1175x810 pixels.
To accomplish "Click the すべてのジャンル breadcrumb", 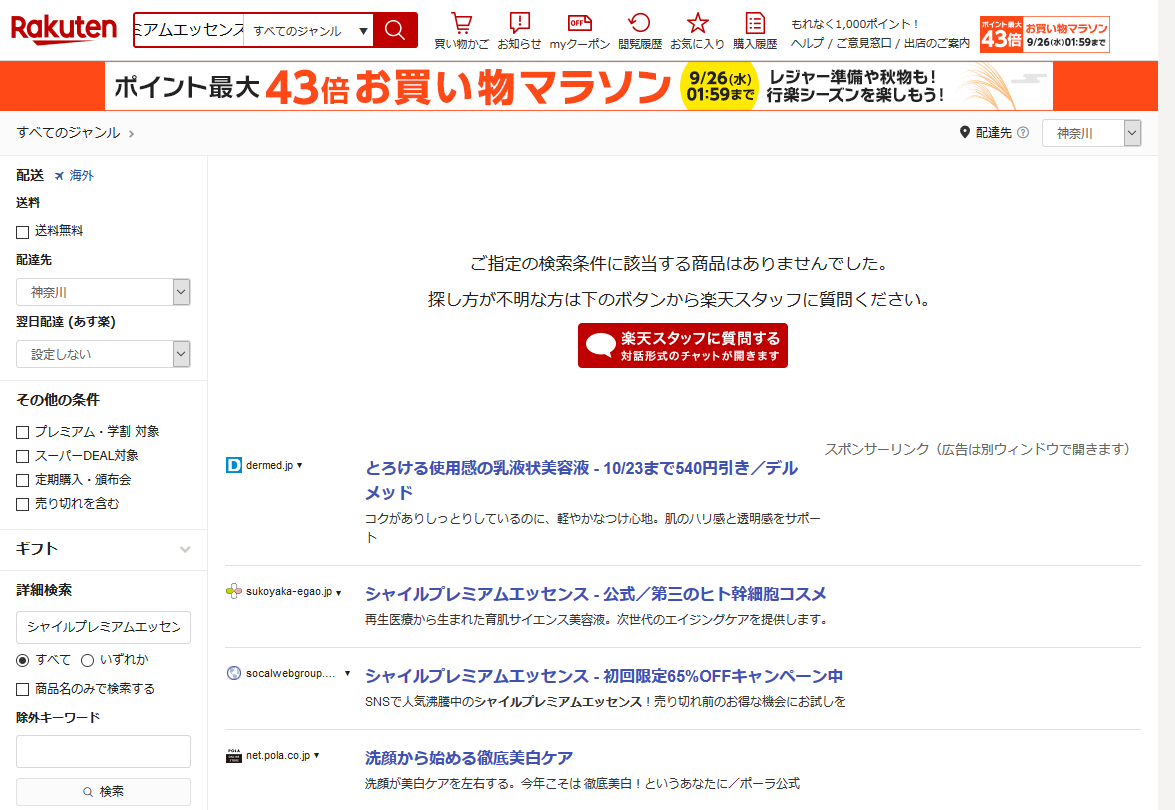I will click(x=68, y=133).
